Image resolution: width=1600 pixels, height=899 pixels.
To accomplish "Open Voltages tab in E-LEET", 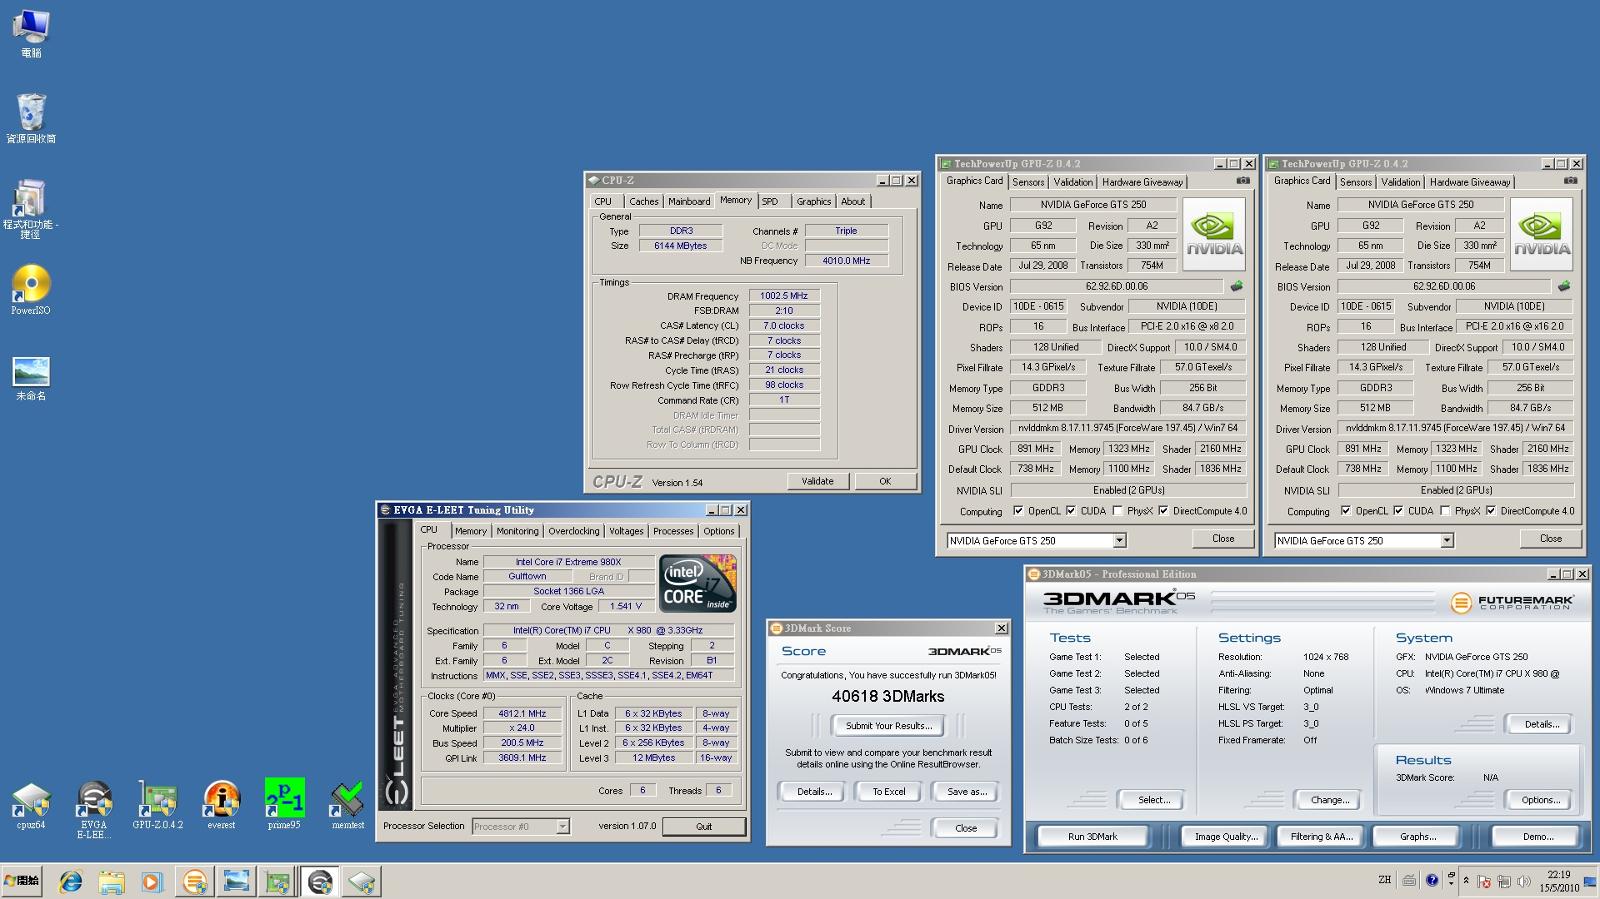I will point(626,532).
